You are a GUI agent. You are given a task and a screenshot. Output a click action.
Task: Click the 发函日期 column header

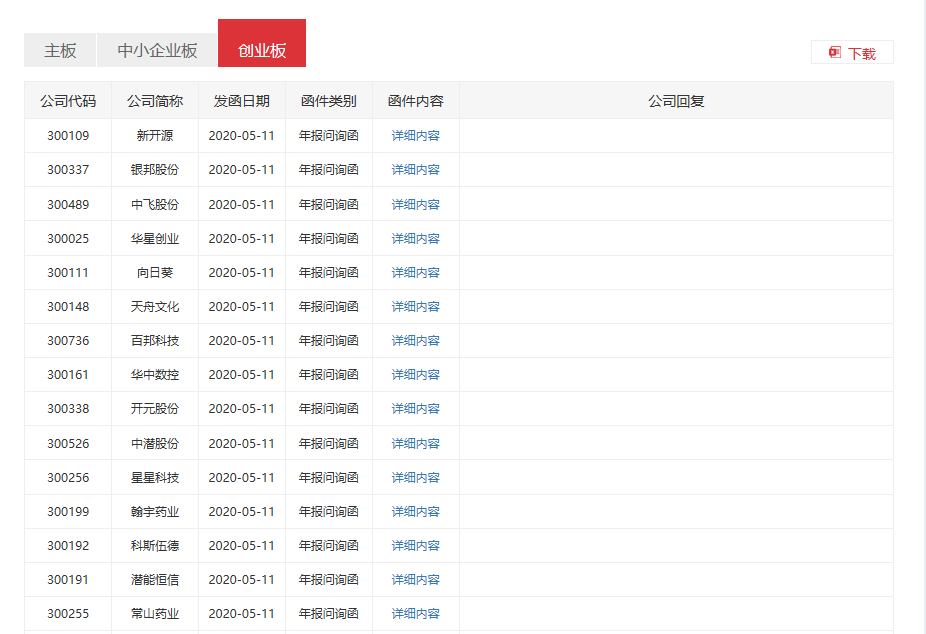242,101
